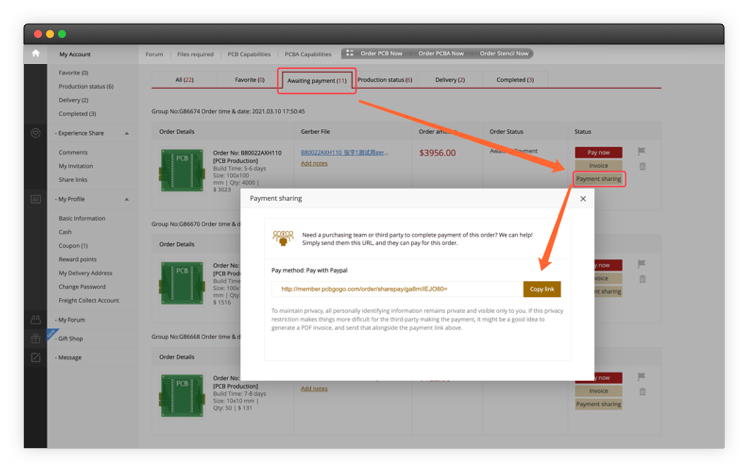Click Payment sharing for group G86670 order
The image size is (748, 472).
point(608,292)
